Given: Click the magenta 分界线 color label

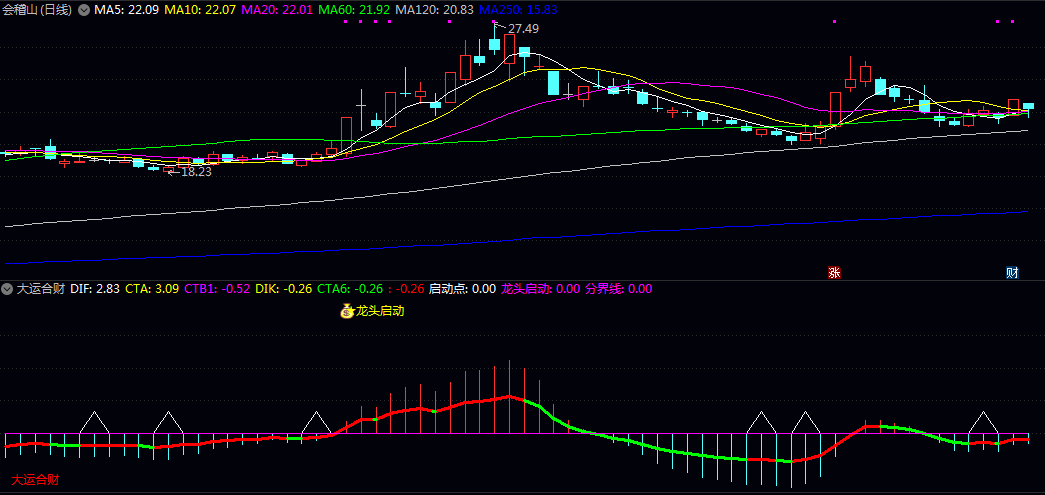Looking at the screenshot, I should pyautogui.click(x=618, y=289).
